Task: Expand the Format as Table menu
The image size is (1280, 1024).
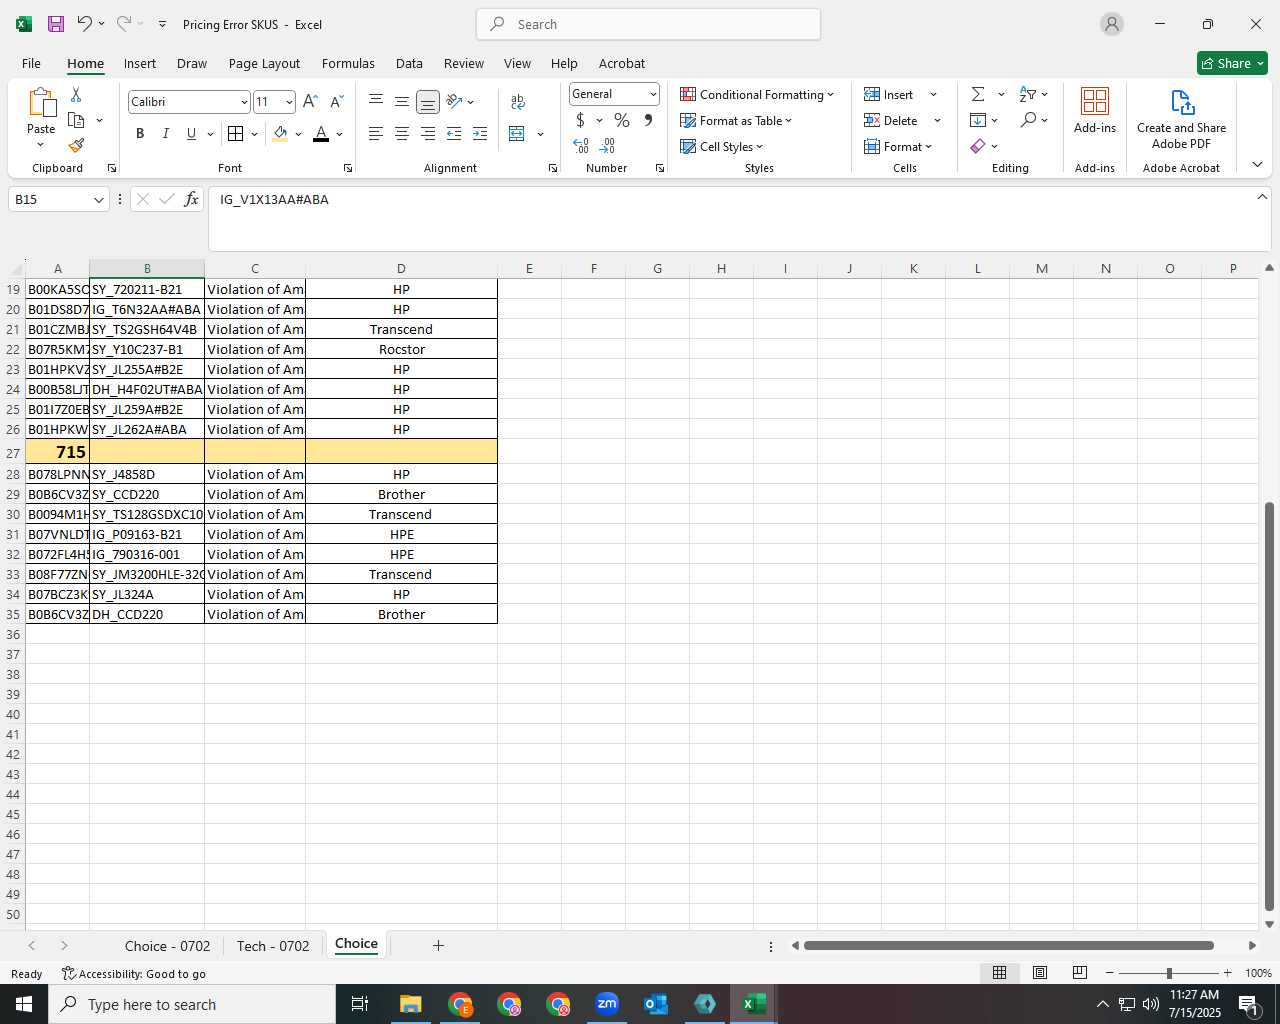Action: pyautogui.click(x=736, y=120)
